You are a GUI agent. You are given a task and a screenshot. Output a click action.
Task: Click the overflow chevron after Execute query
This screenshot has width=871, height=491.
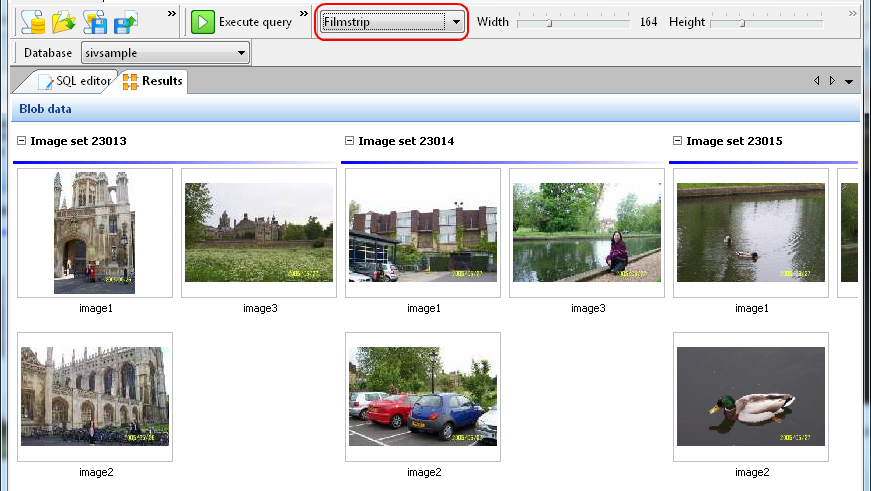tap(305, 15)
